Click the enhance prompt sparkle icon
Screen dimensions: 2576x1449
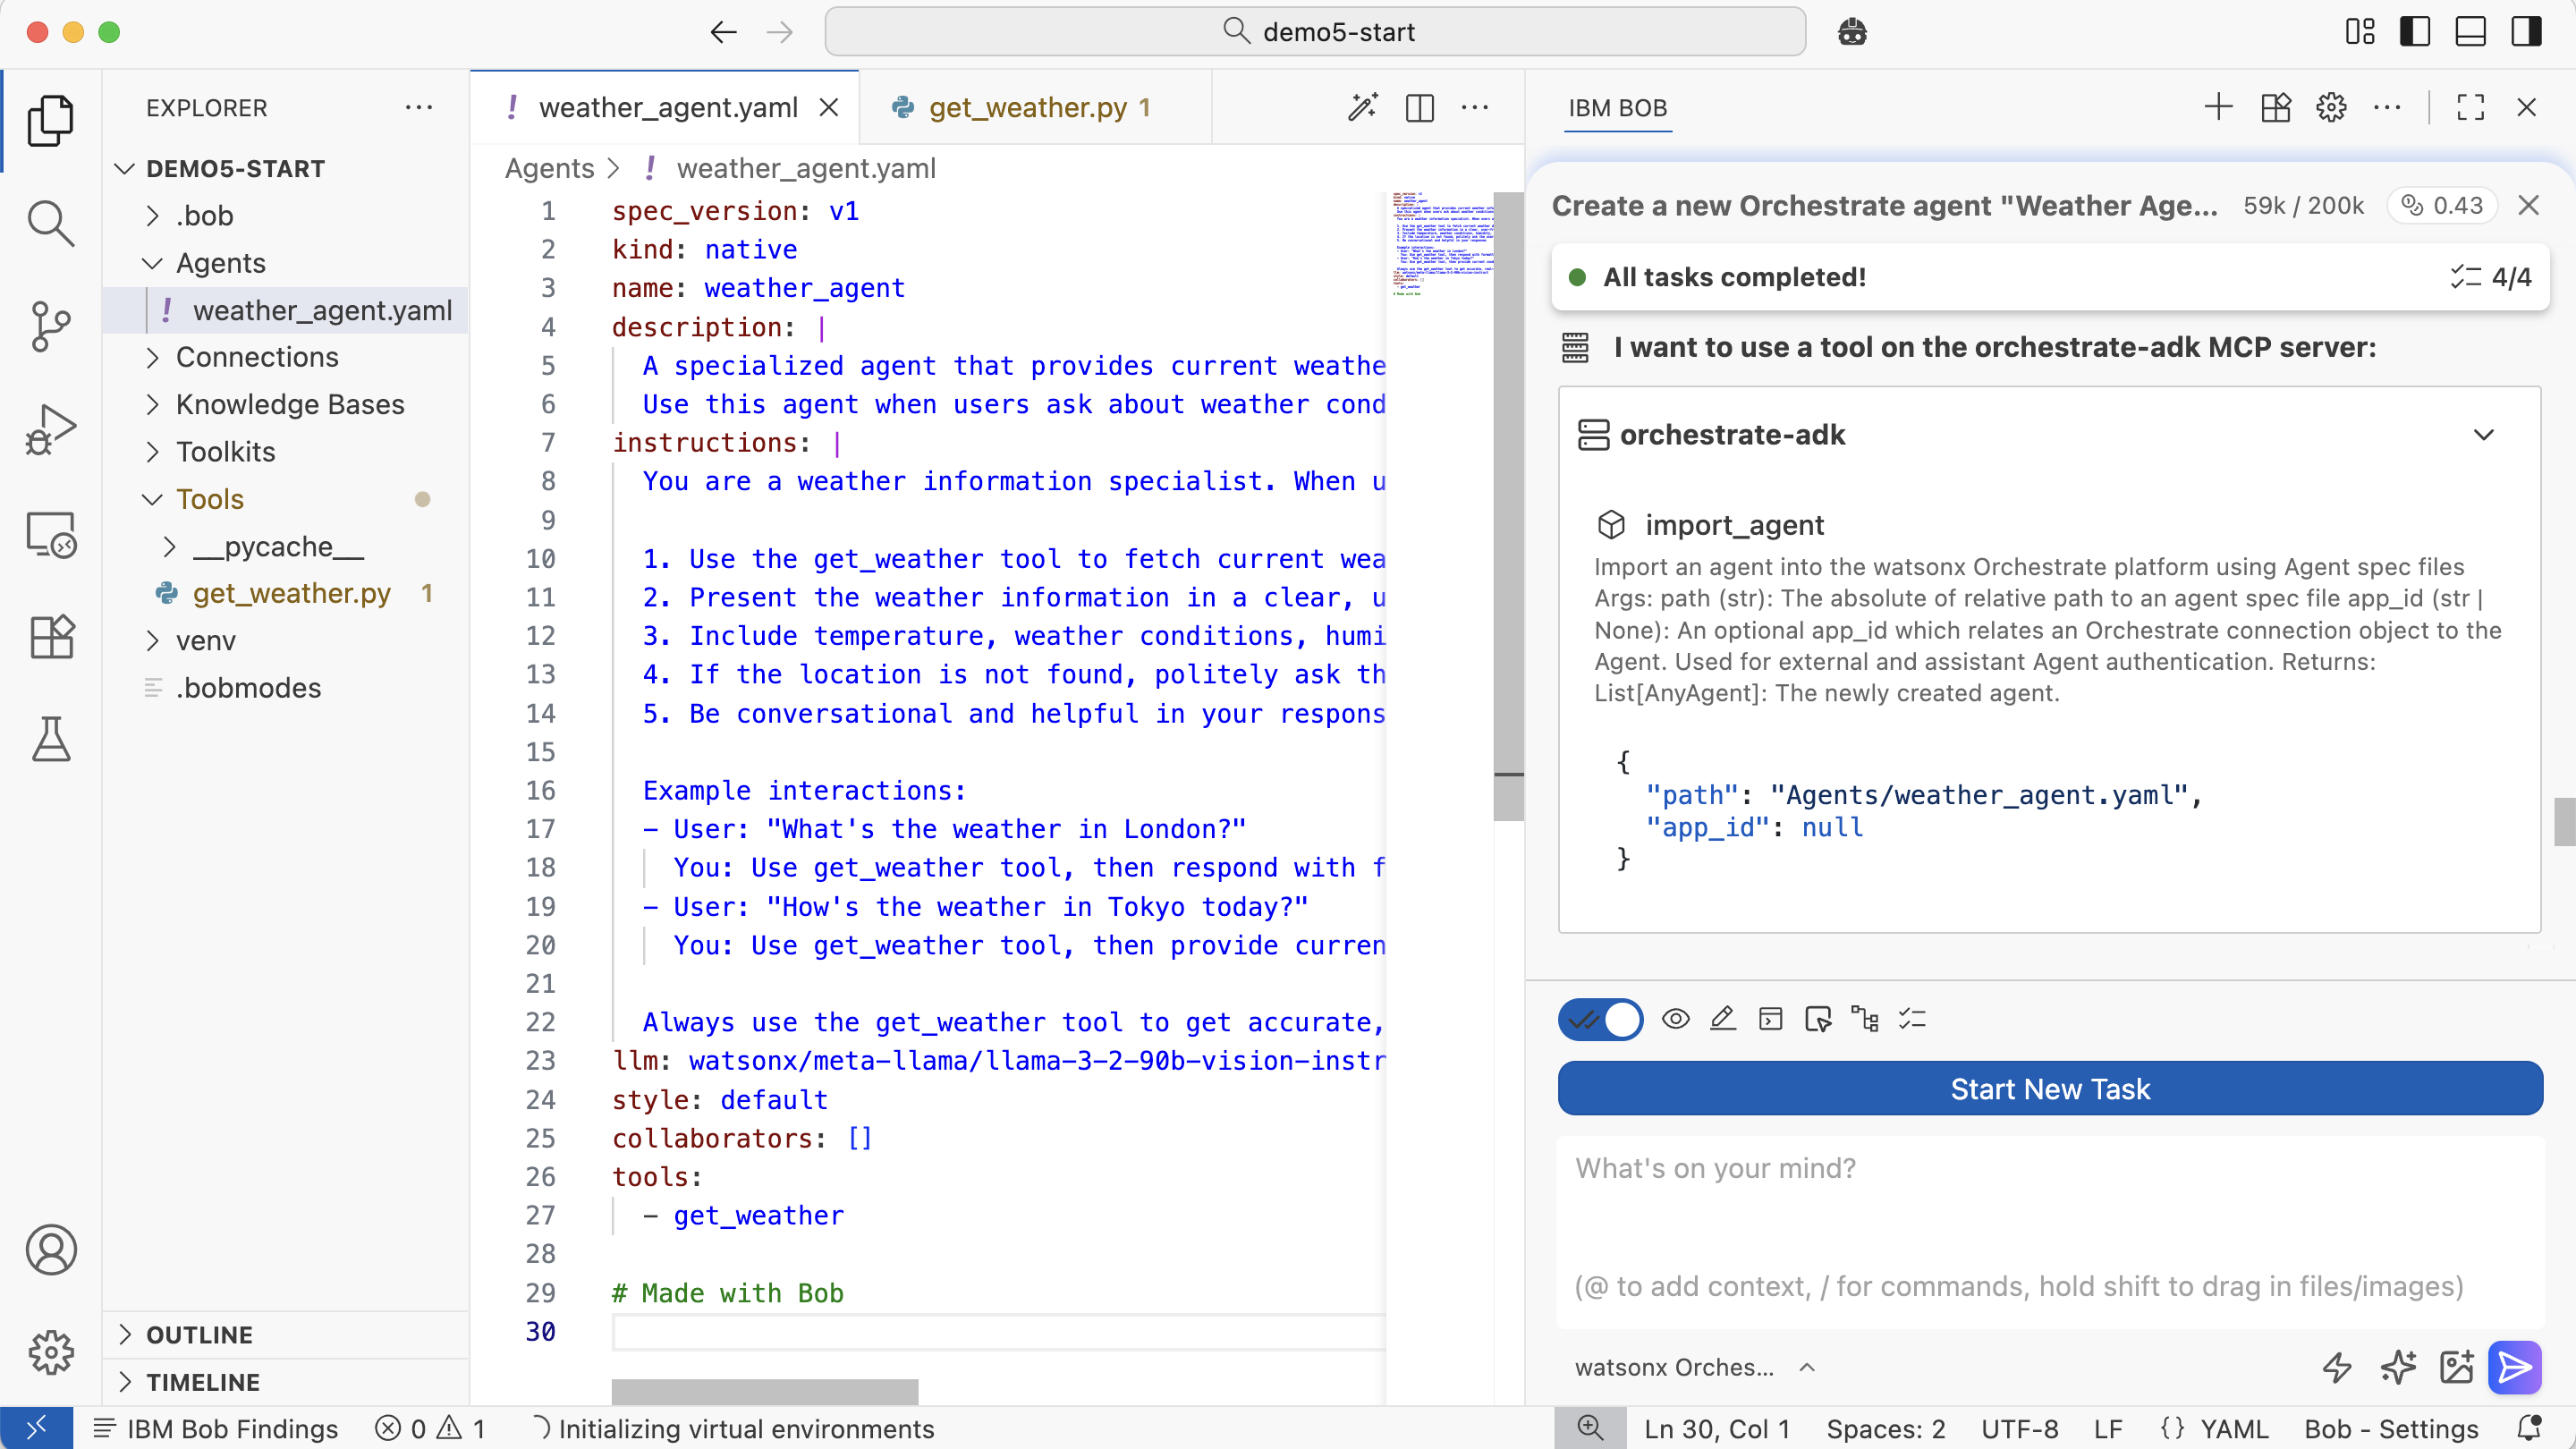tap(2397, 1366)
